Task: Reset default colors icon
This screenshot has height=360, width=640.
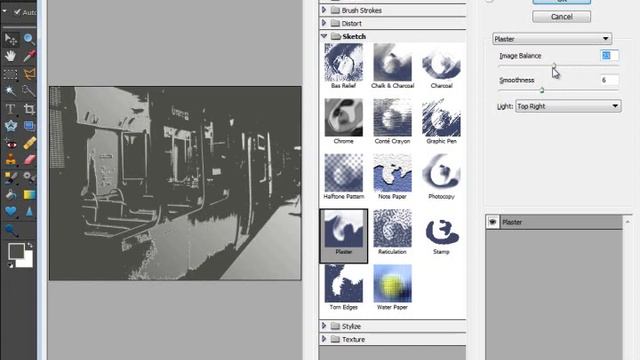Action: pyautogui.click(x=11, y=265)
